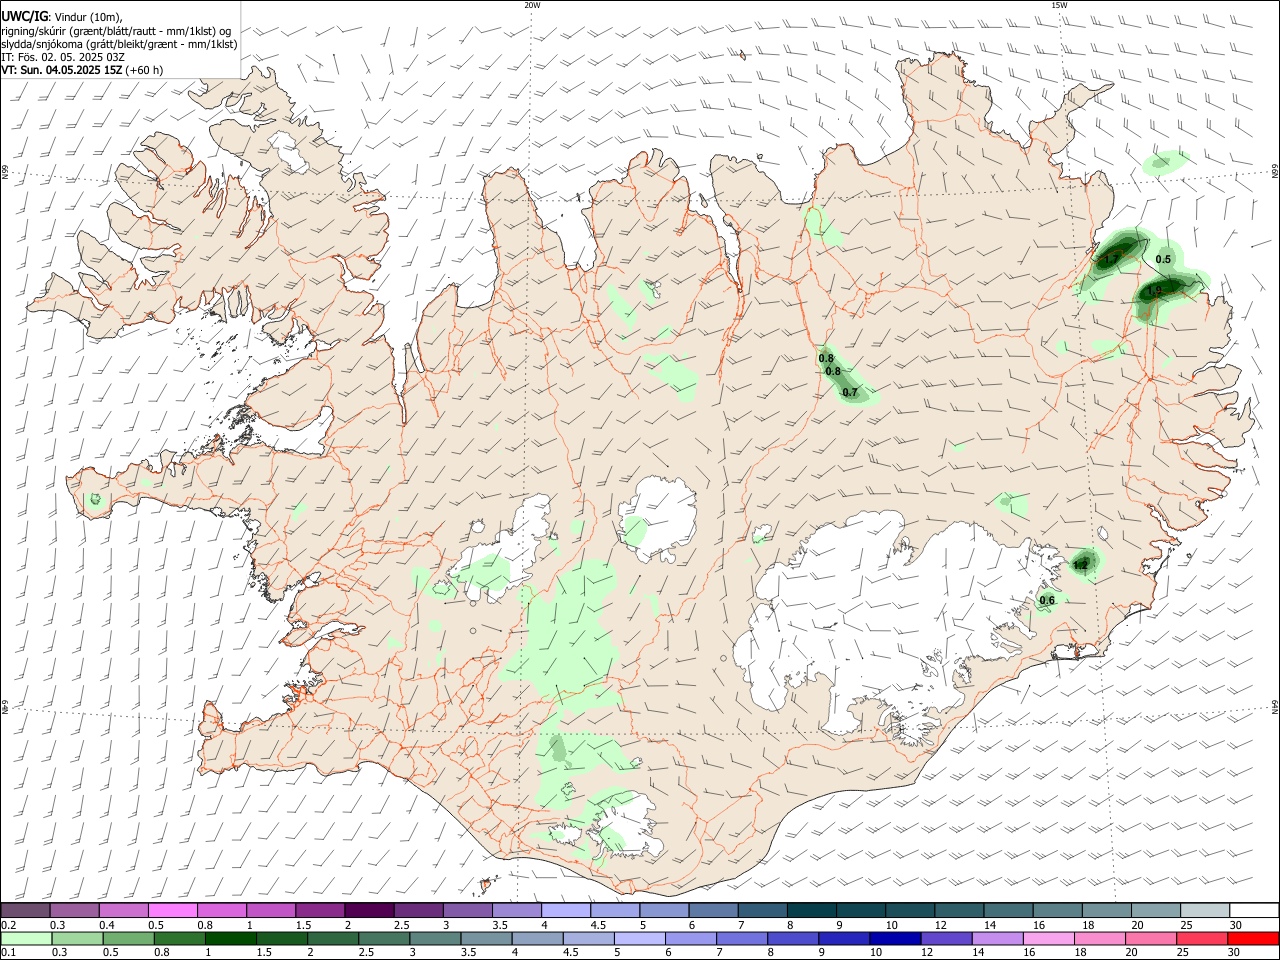Viewport: 1280px width, 960px height.
Task: Click the '0.1' tick label in rain legend
Action: (8, 952)
